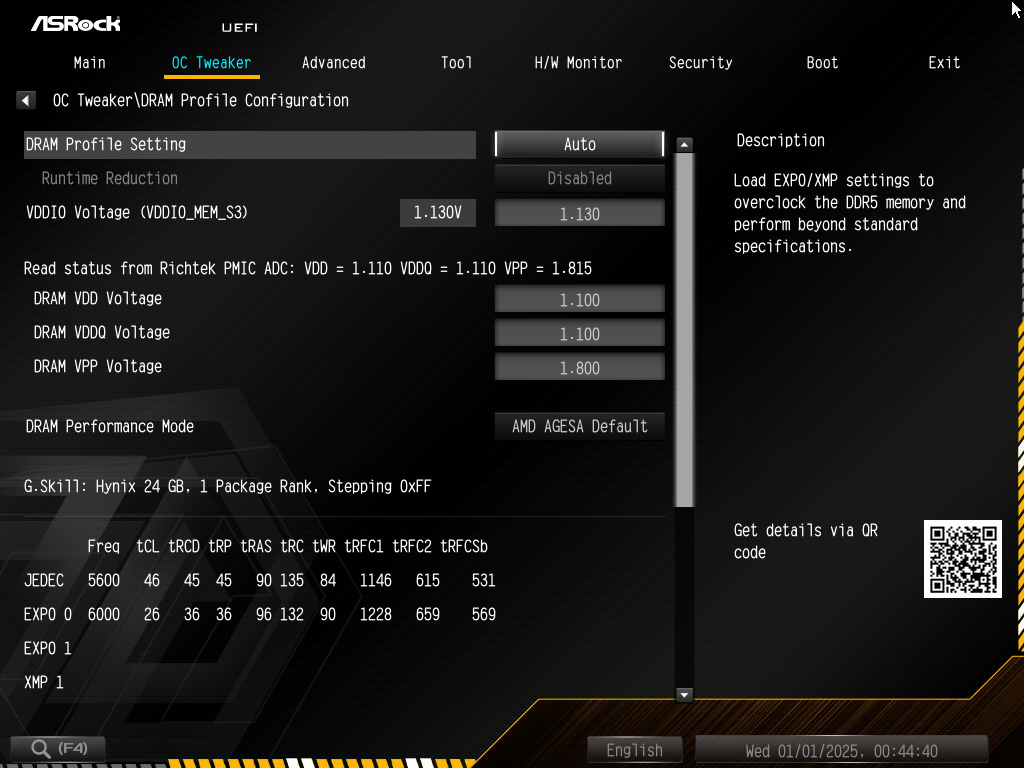Click the search magnifier (F4) button

coord(57,748)
